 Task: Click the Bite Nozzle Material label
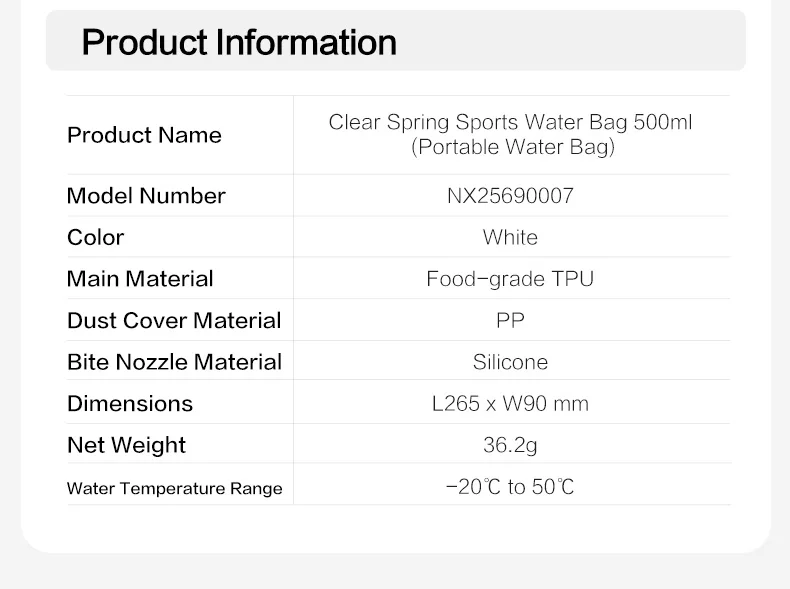[x=174, y=362]
